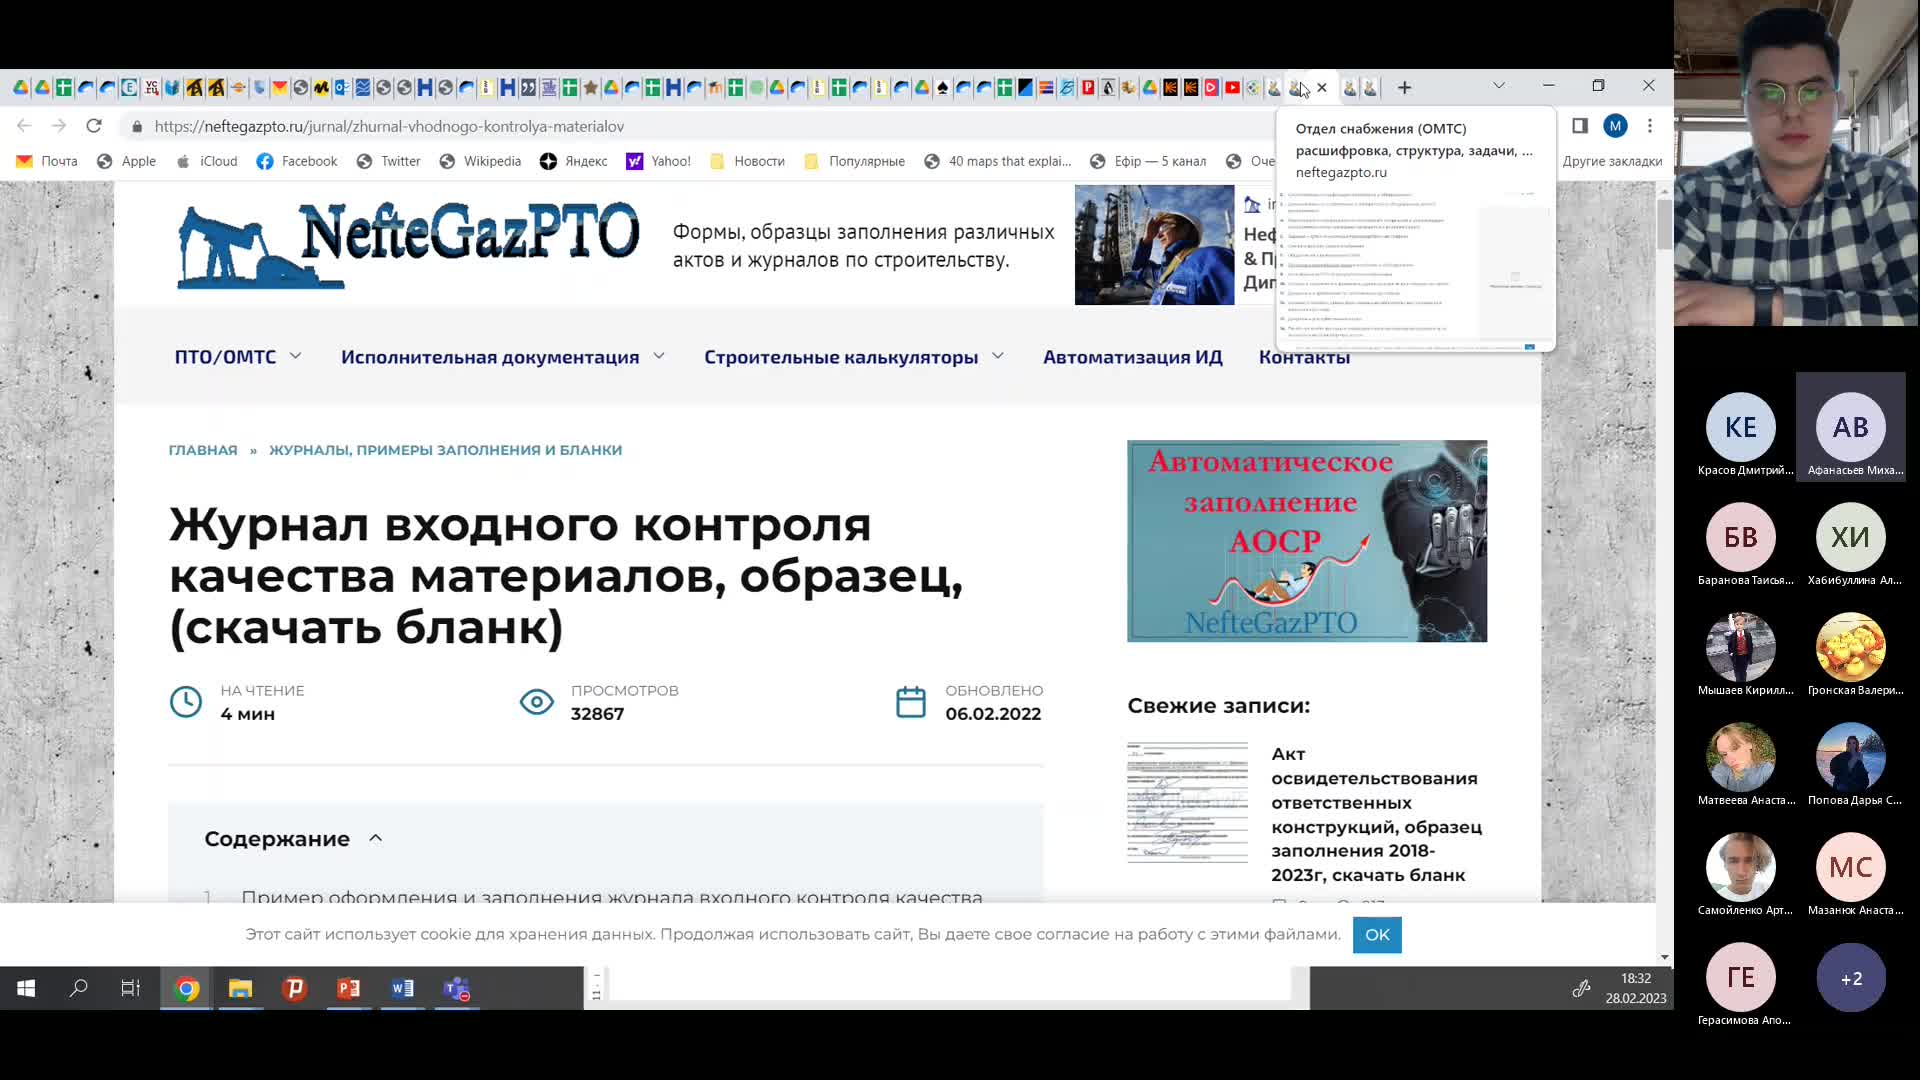The width and height of the screenshot is (1920, 1080).
Task: Expand the ПТО/ОМТС menu
Action: click(x=238, y=357)
